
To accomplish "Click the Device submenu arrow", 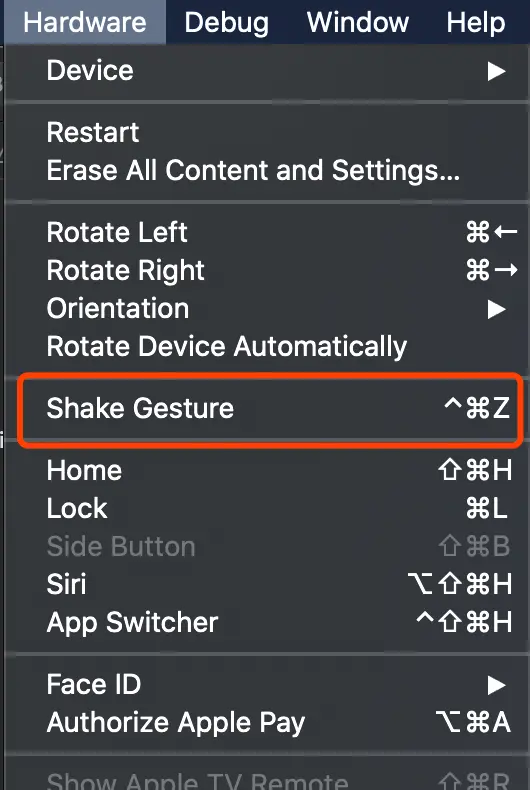I will pos(496,71).
